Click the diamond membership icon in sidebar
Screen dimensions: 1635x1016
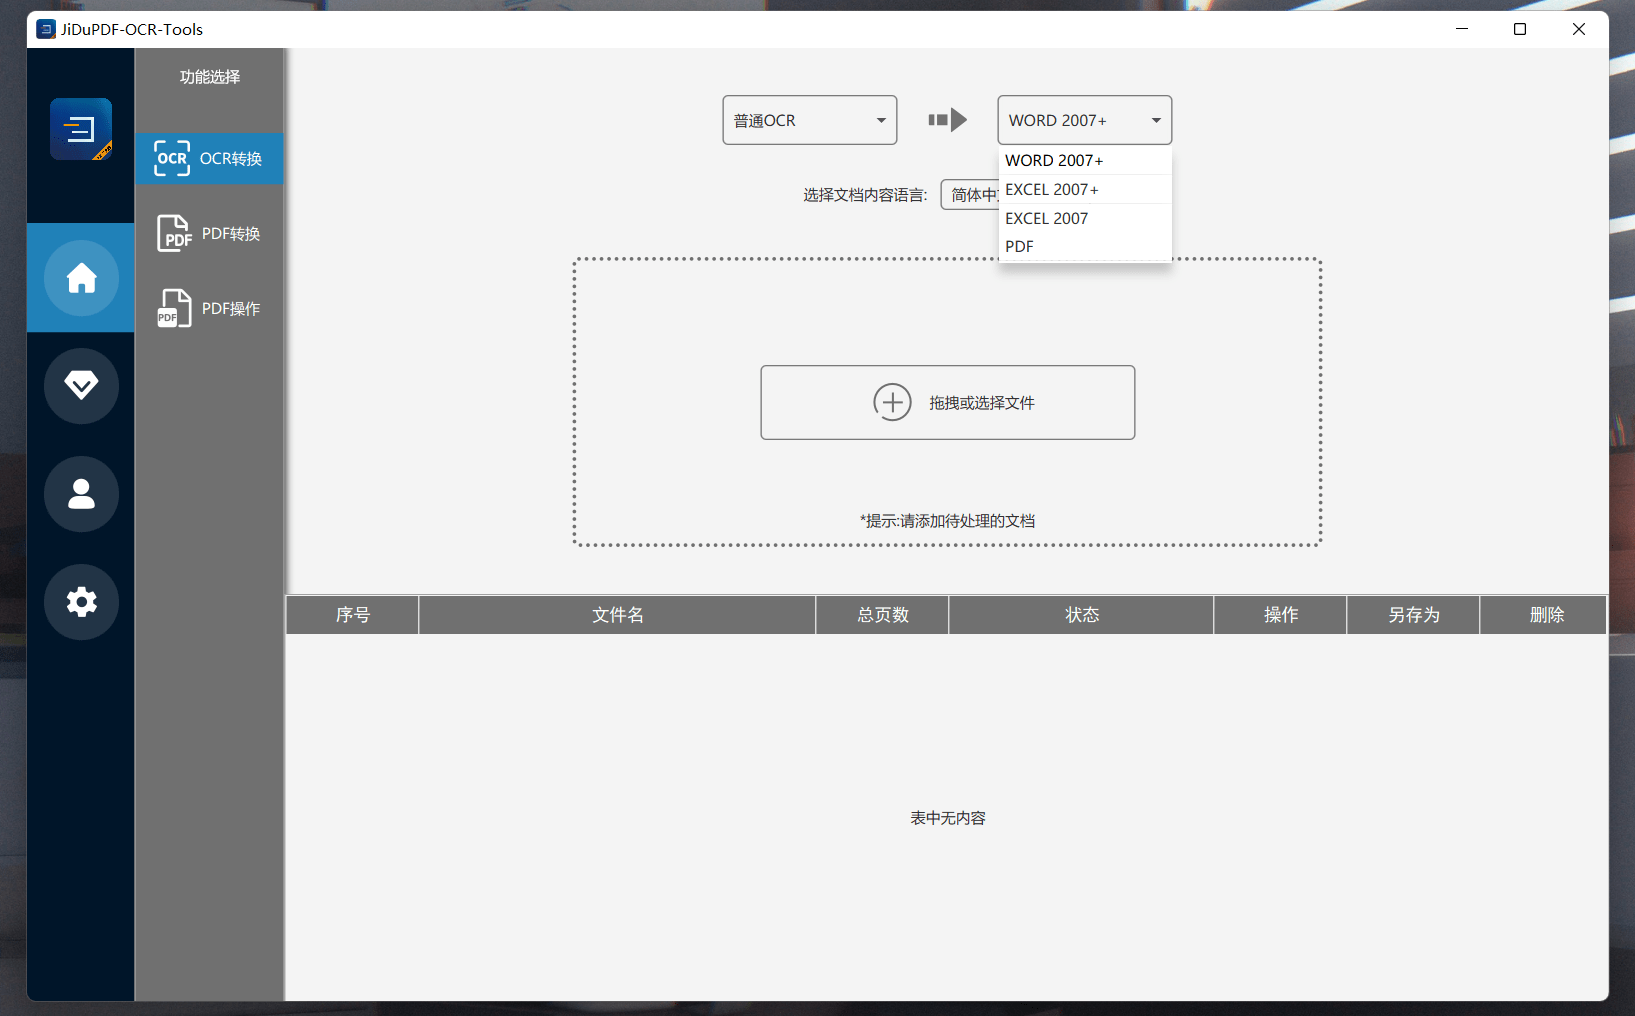click(x=81, y=386)
